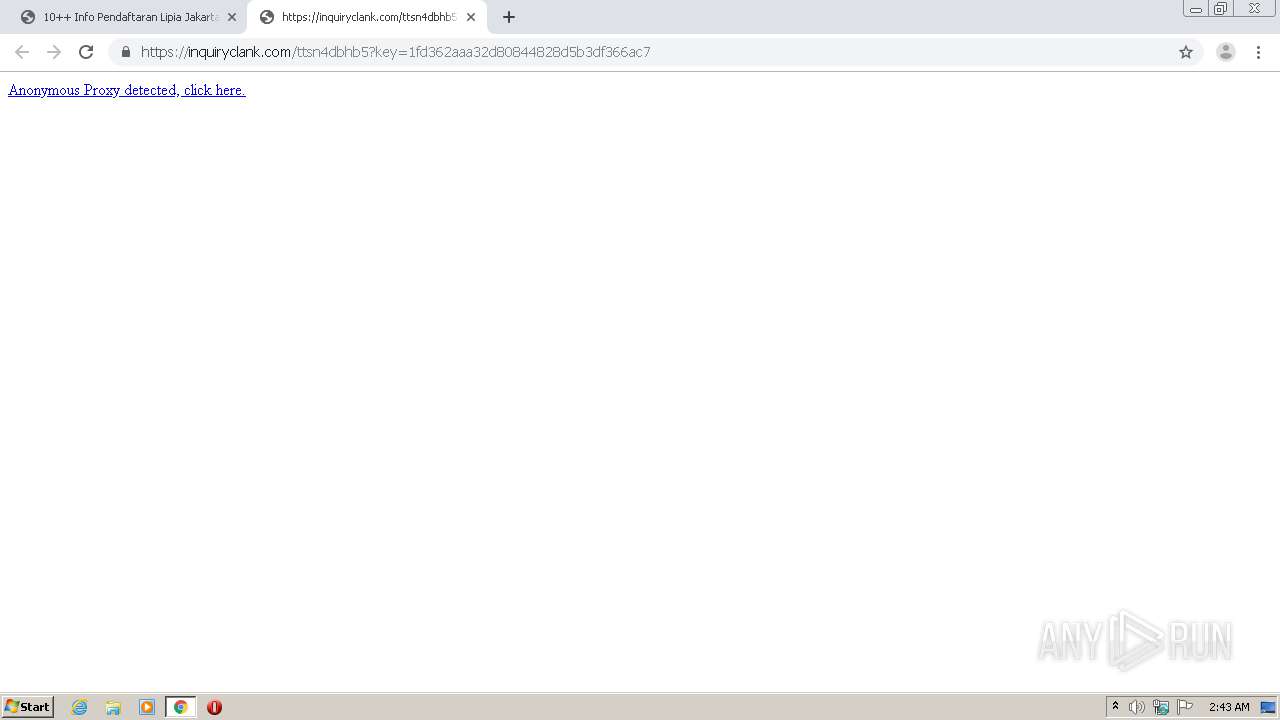The height and width of the screenshot is (720, 1280).
Task: Open the red shield antivirus taskbar icon
Action: pyautogui.click(x=214, y=707)
